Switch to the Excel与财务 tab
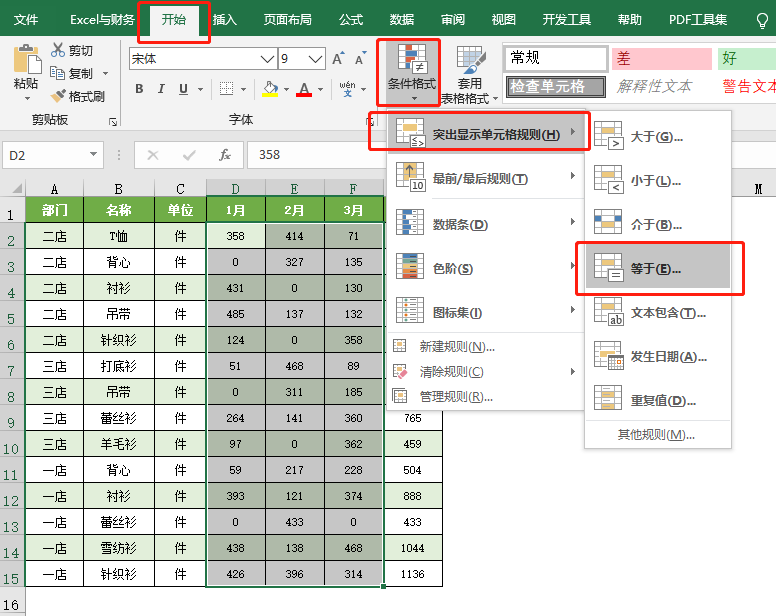 coord(102,20)
